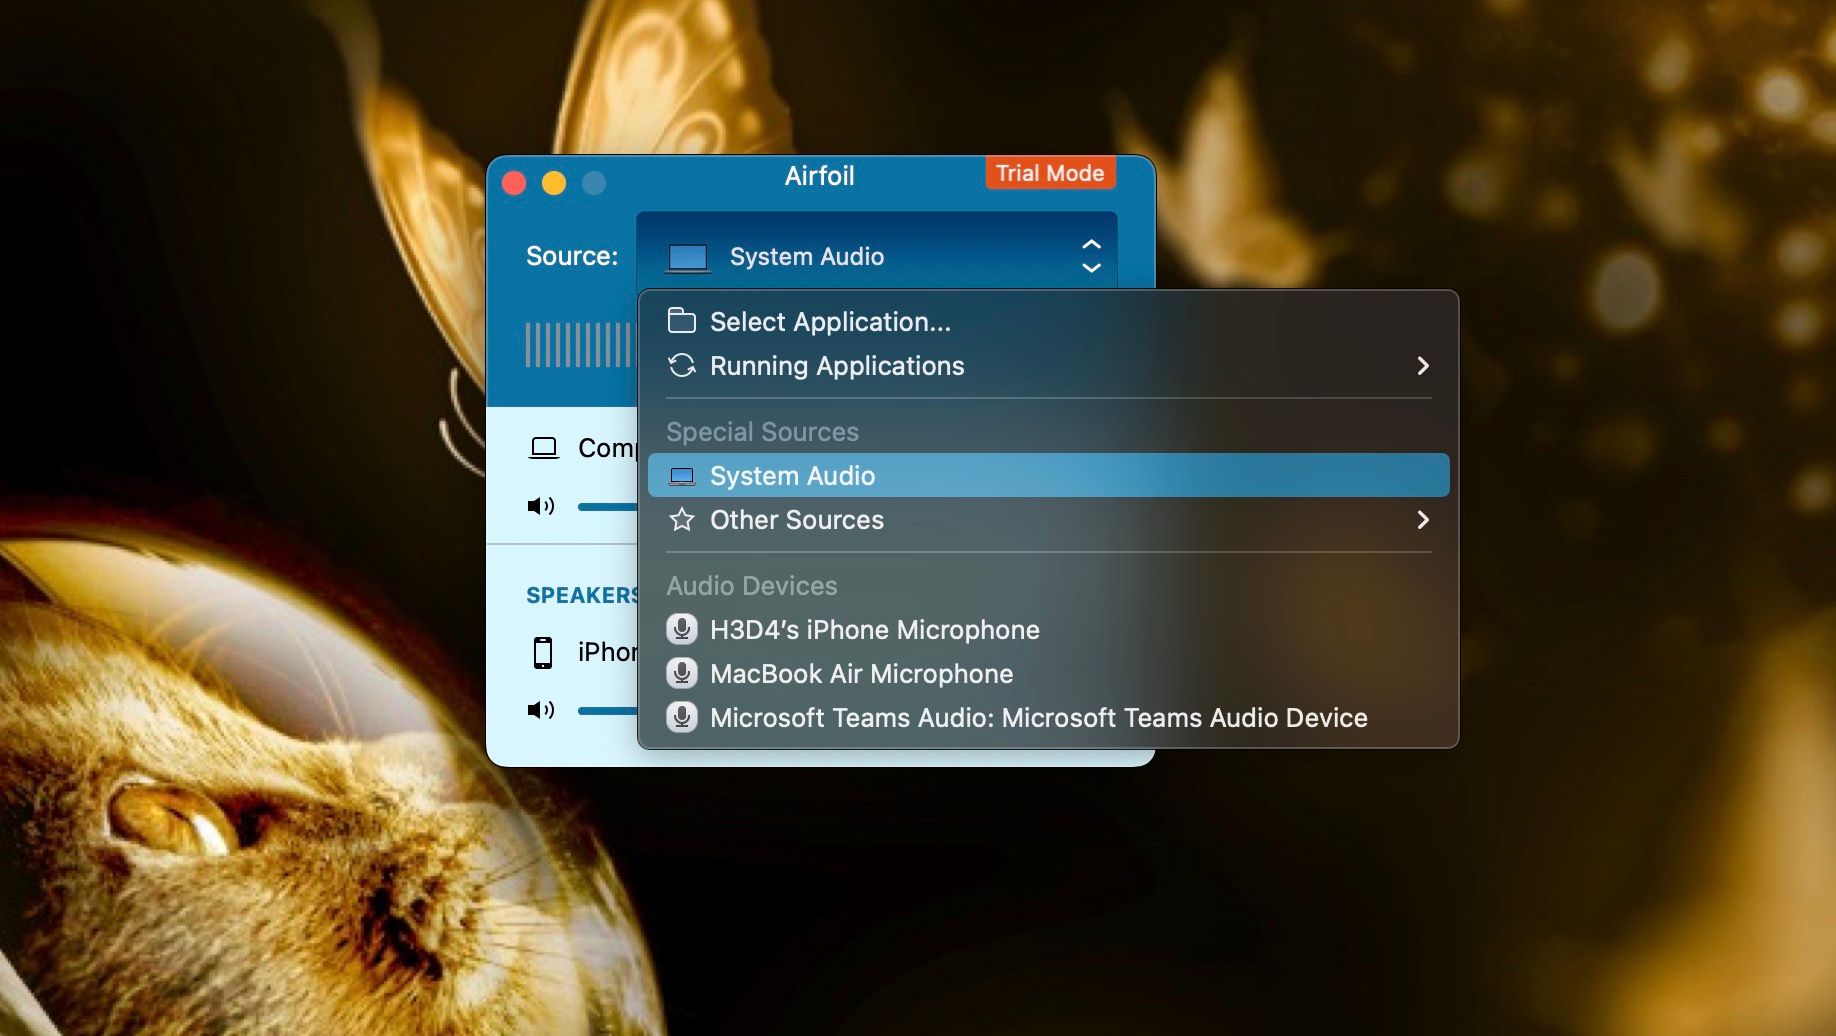Screen dimensions: 1836x1036
Task: Mute the iPhone speaker via its volume icon
Action: 540,711
